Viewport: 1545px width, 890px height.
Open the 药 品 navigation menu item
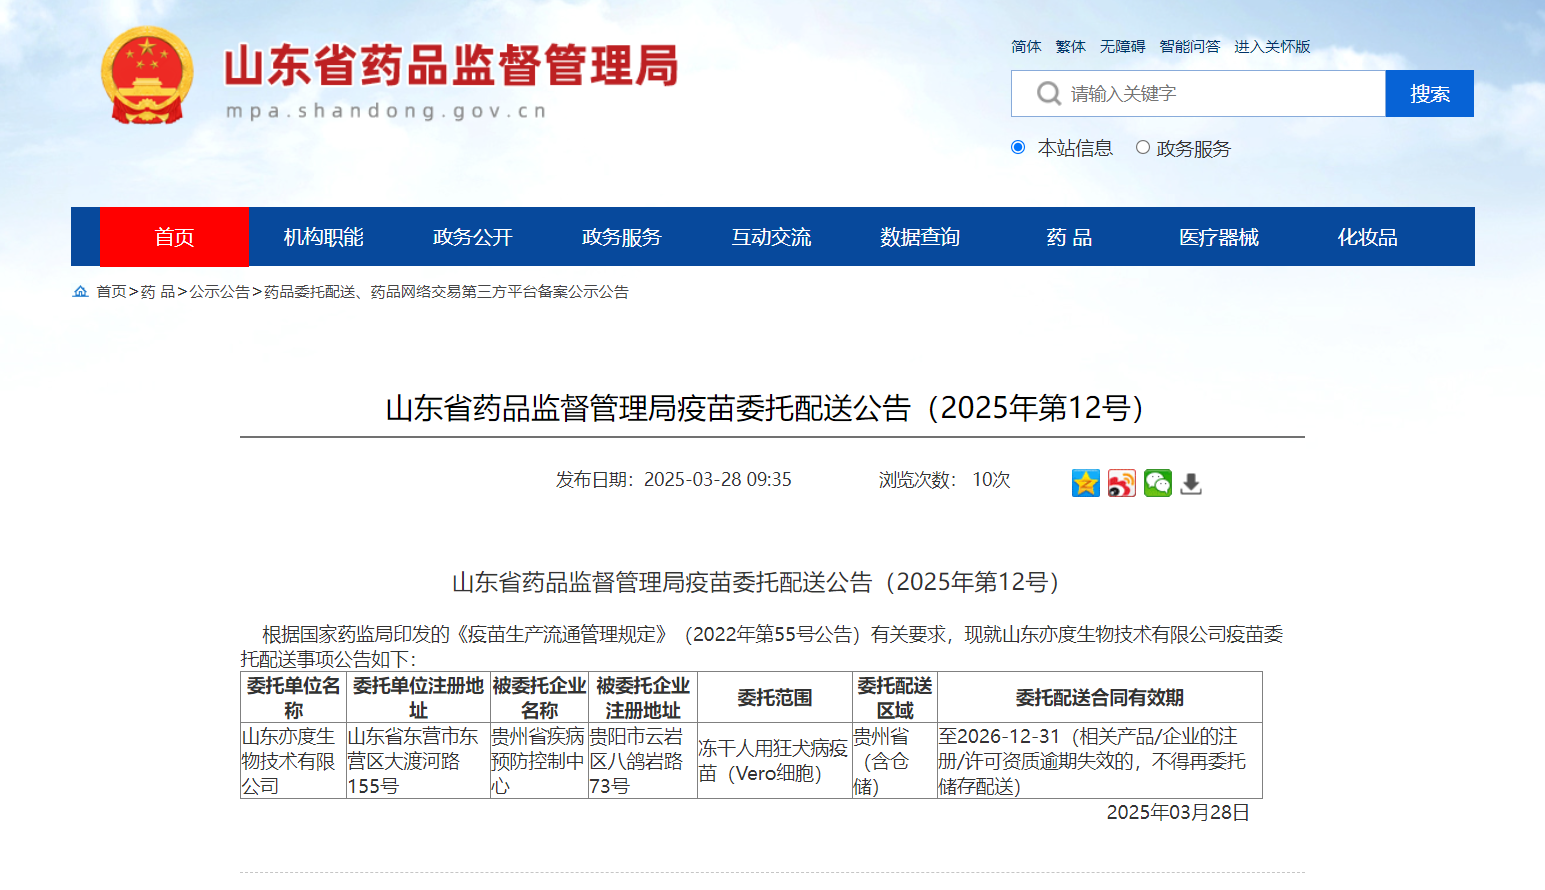pyautogui.click(x=1069, y=237)
